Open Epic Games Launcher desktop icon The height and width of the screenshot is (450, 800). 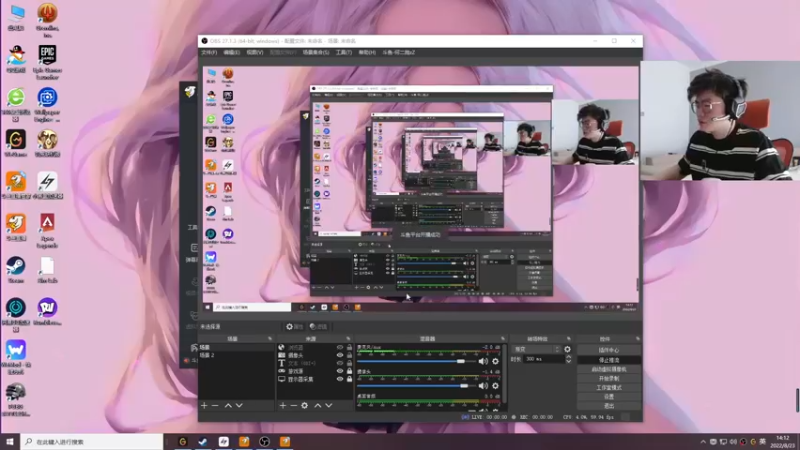(46, 54)
